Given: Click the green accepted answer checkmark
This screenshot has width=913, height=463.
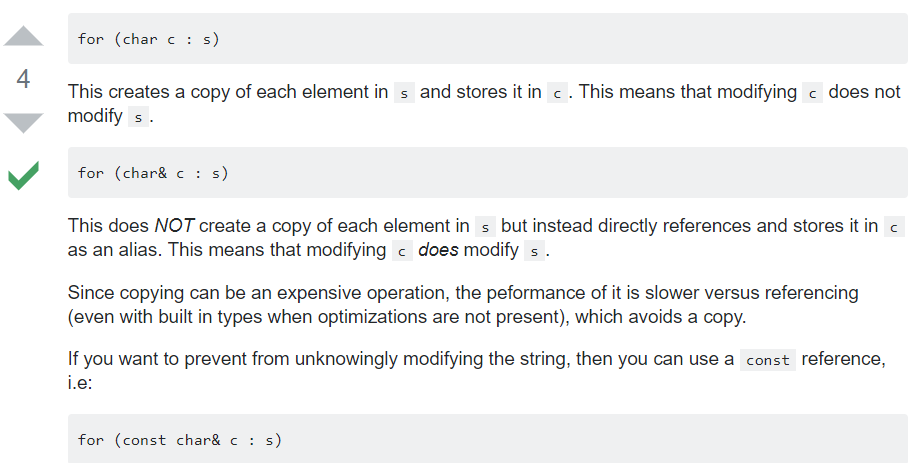Looking at the screenshot, I should 24,177.
